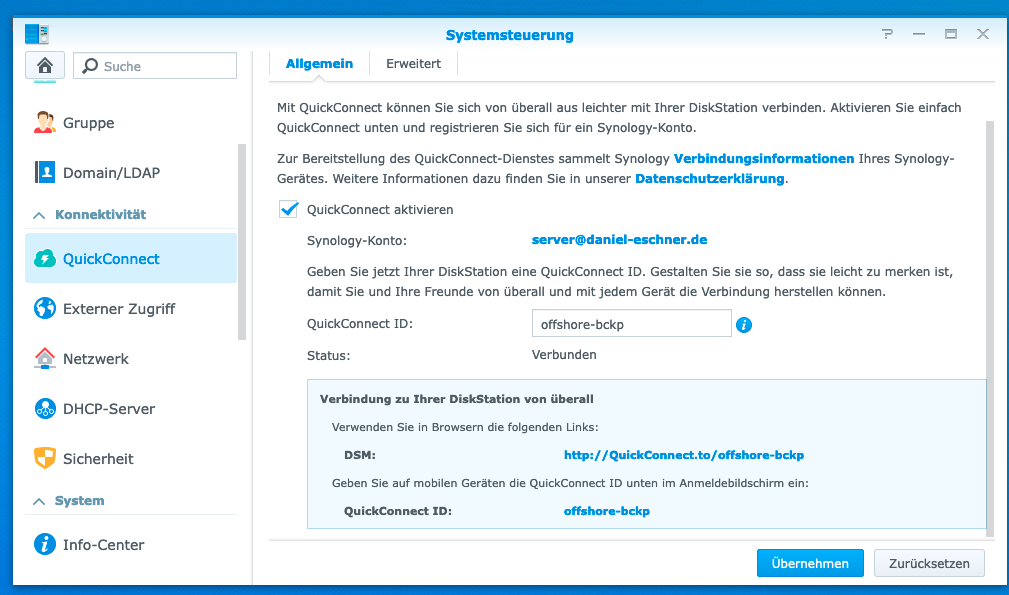Open DHCP-Server sidebar icon
This screenshot has height=595, width=1009.
[45, 409]
